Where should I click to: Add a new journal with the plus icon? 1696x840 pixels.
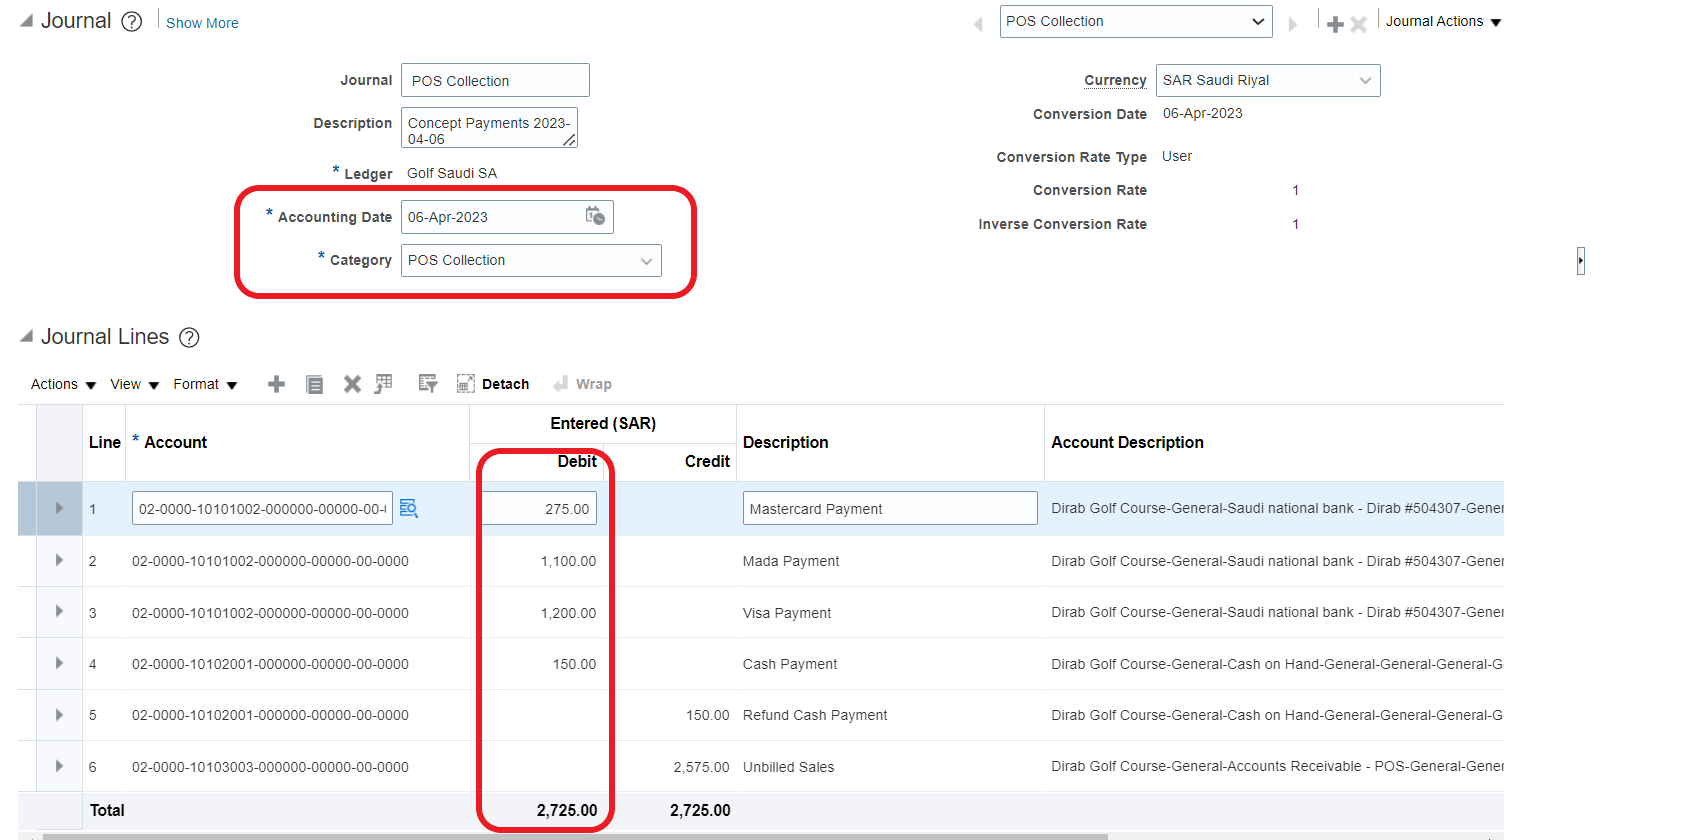coord(1335,24)
